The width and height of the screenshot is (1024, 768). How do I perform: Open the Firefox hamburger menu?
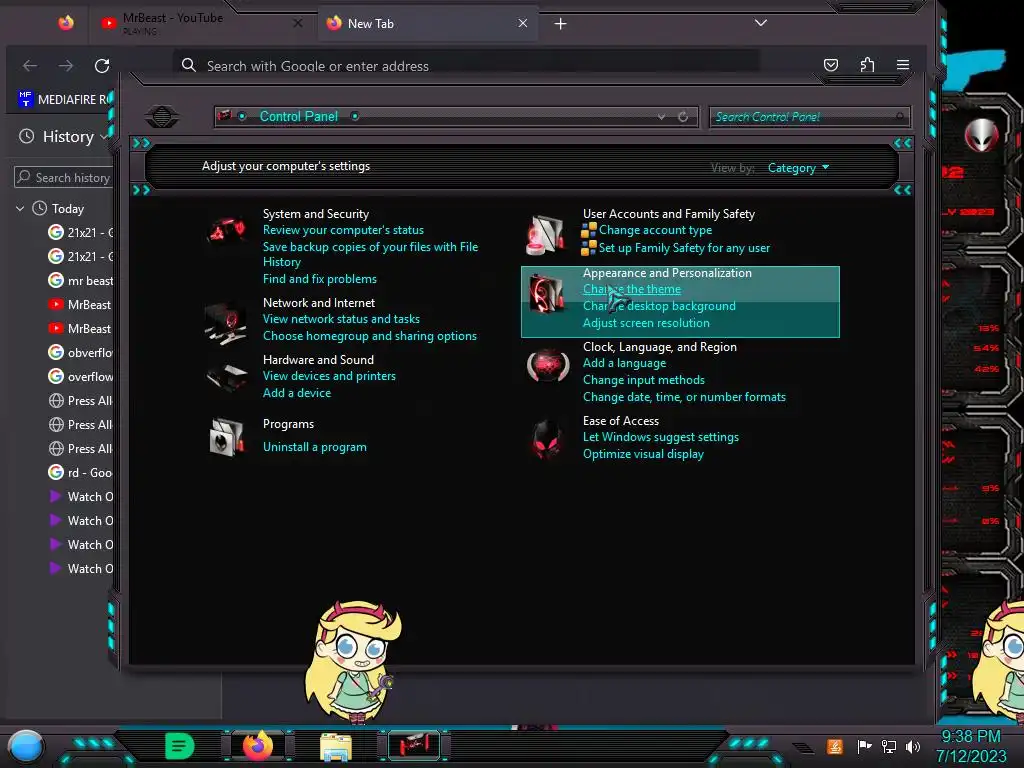pyautogui.click(x=903, y=65)
